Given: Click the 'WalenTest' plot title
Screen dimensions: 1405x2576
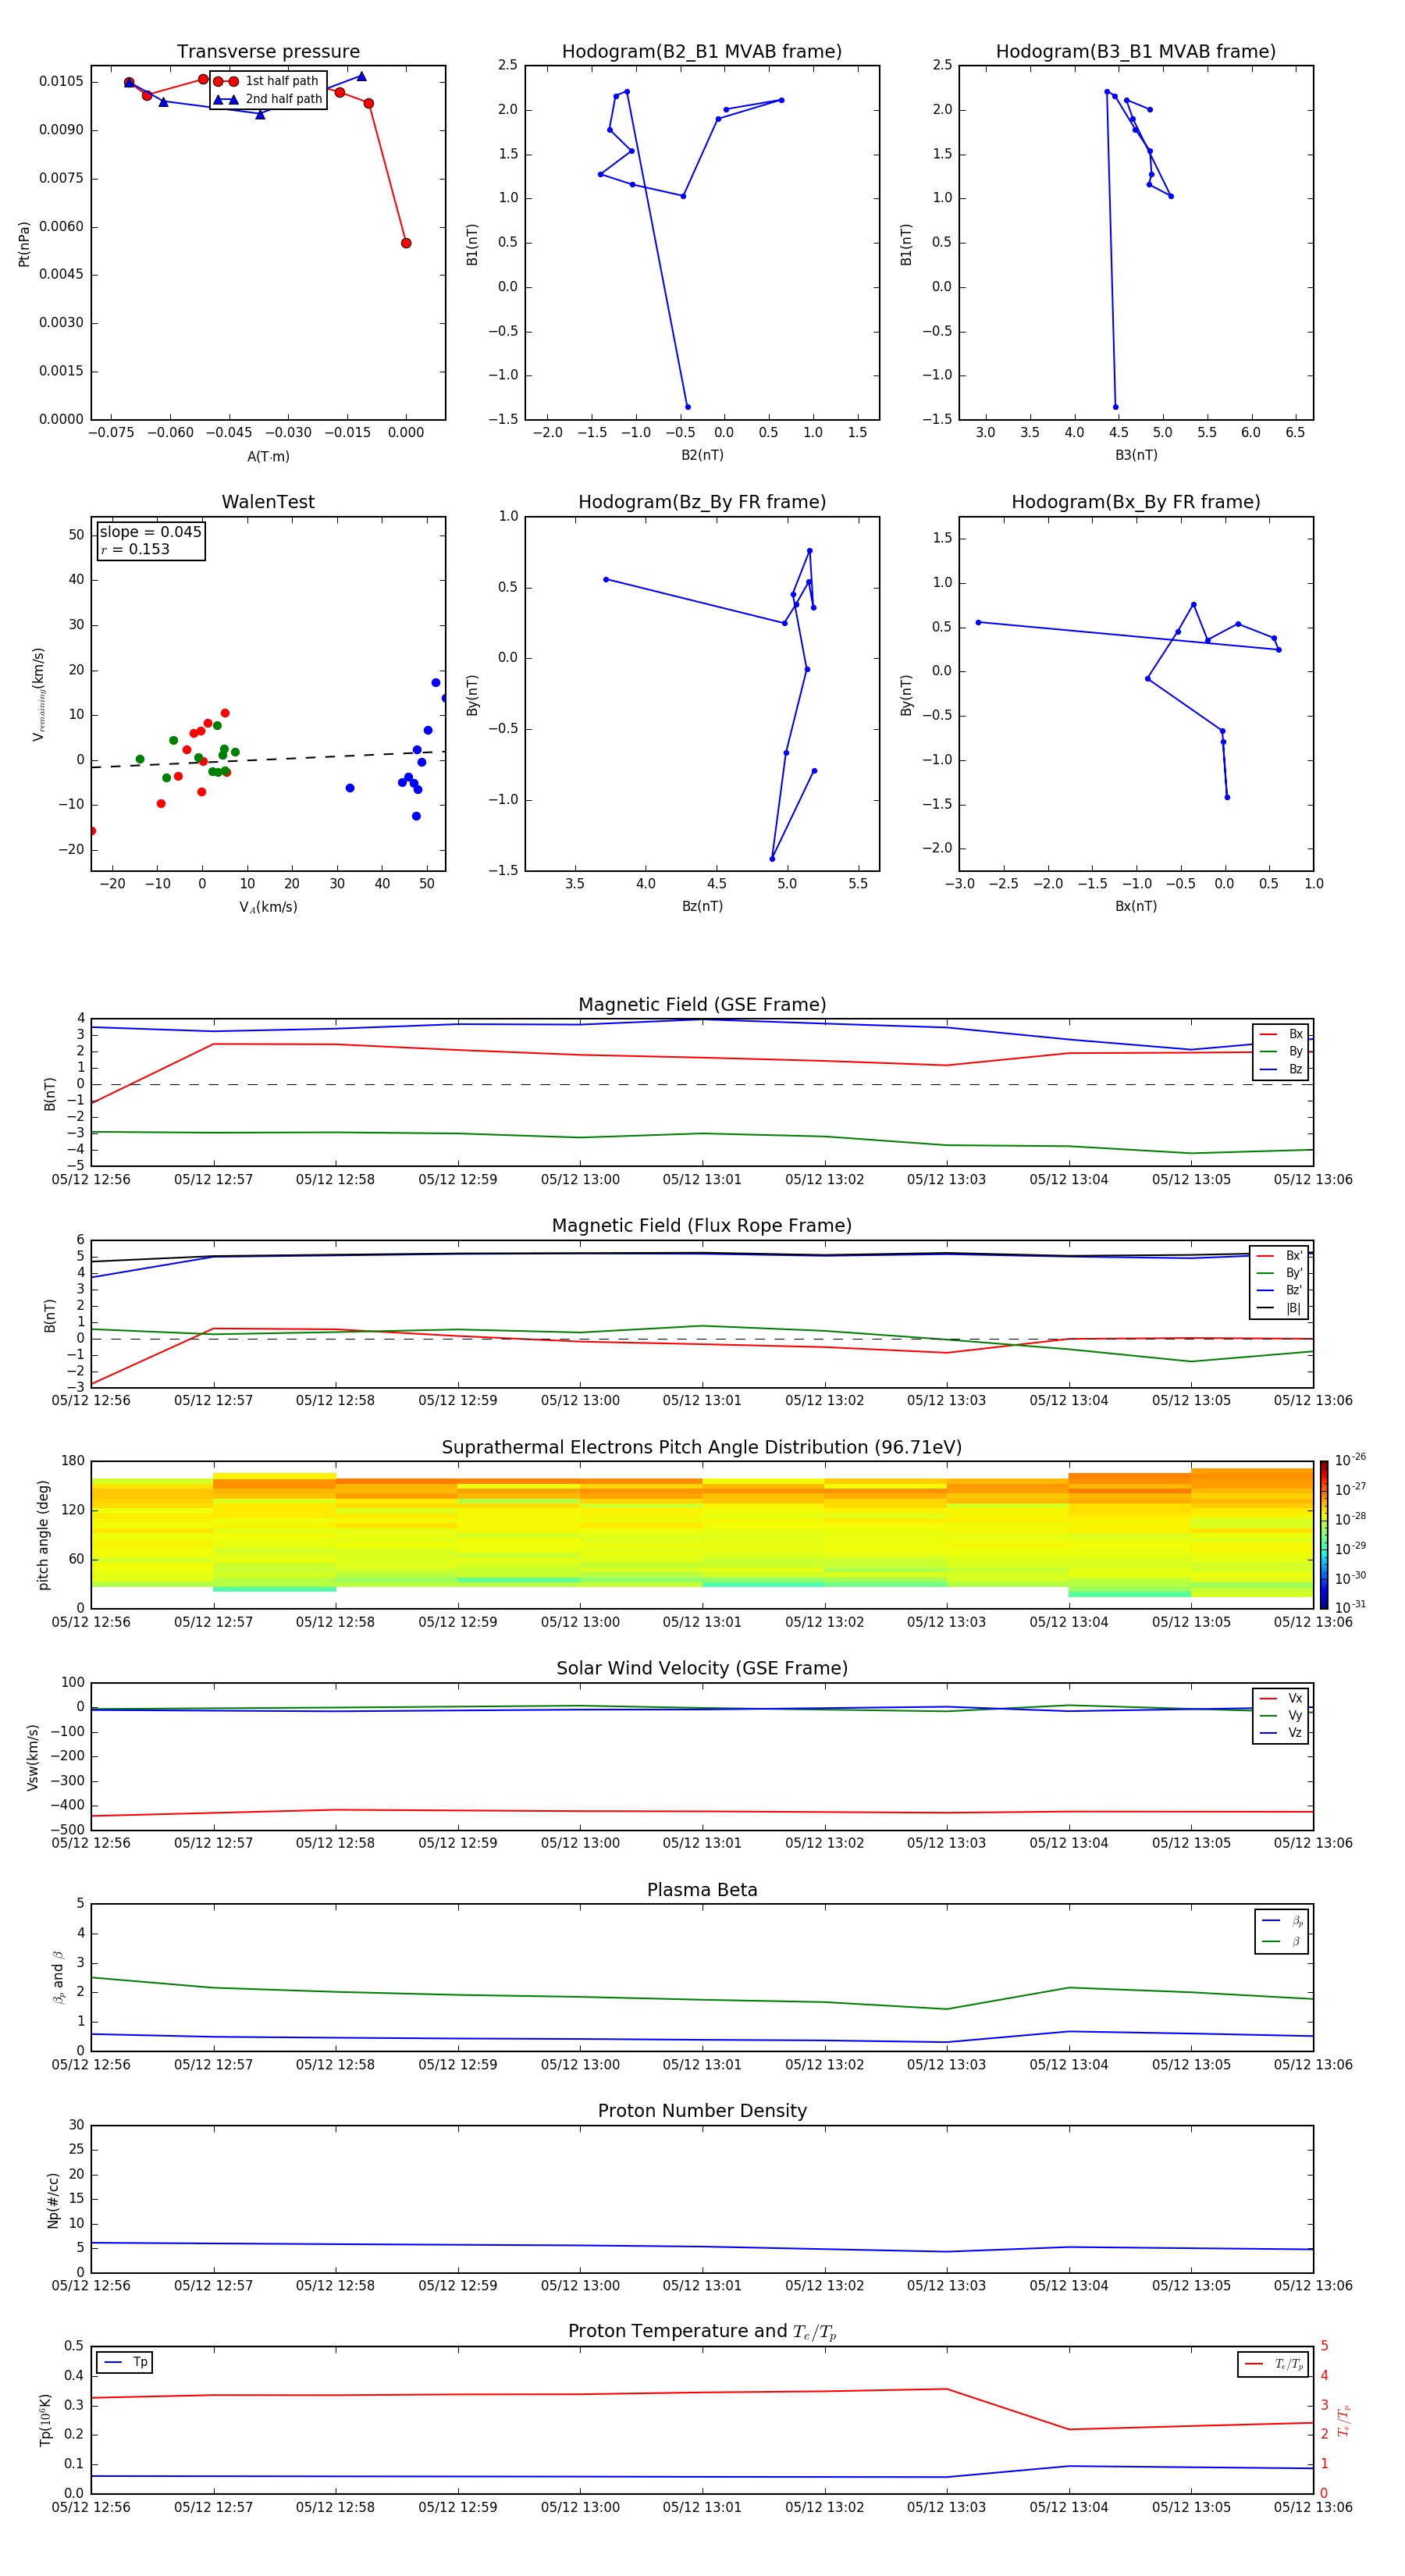Looking at the screenshot, I should coord(268,502).
